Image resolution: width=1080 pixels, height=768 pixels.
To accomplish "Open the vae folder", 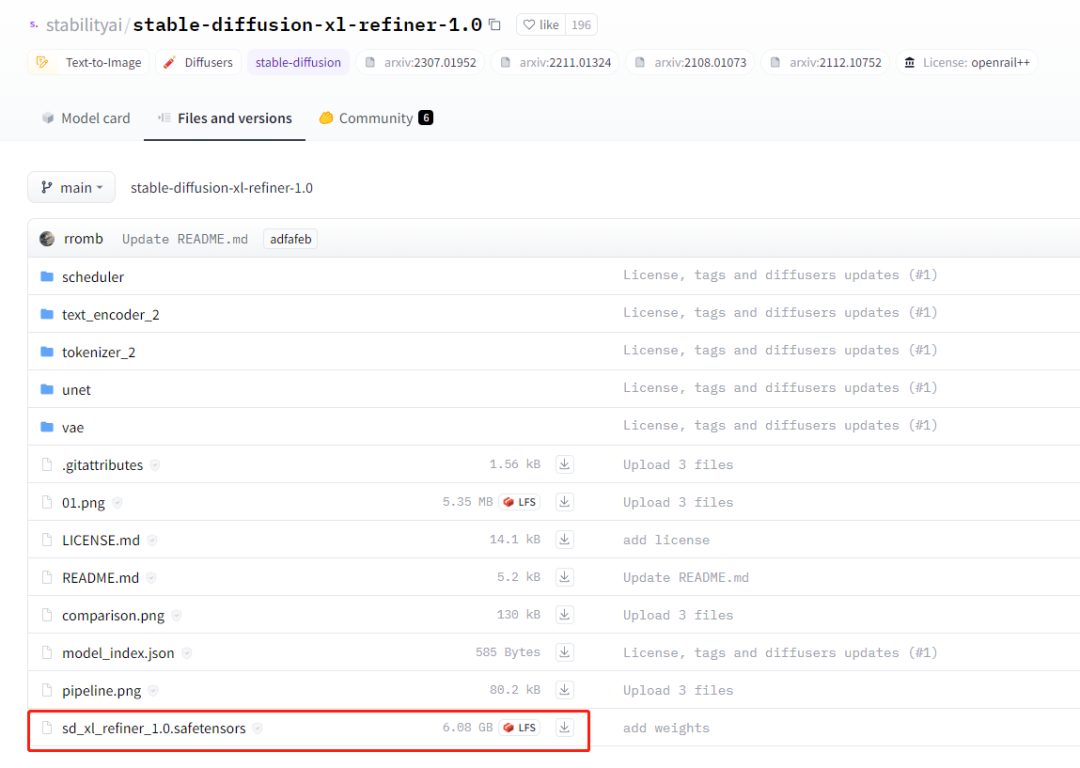I will (73, 428).
